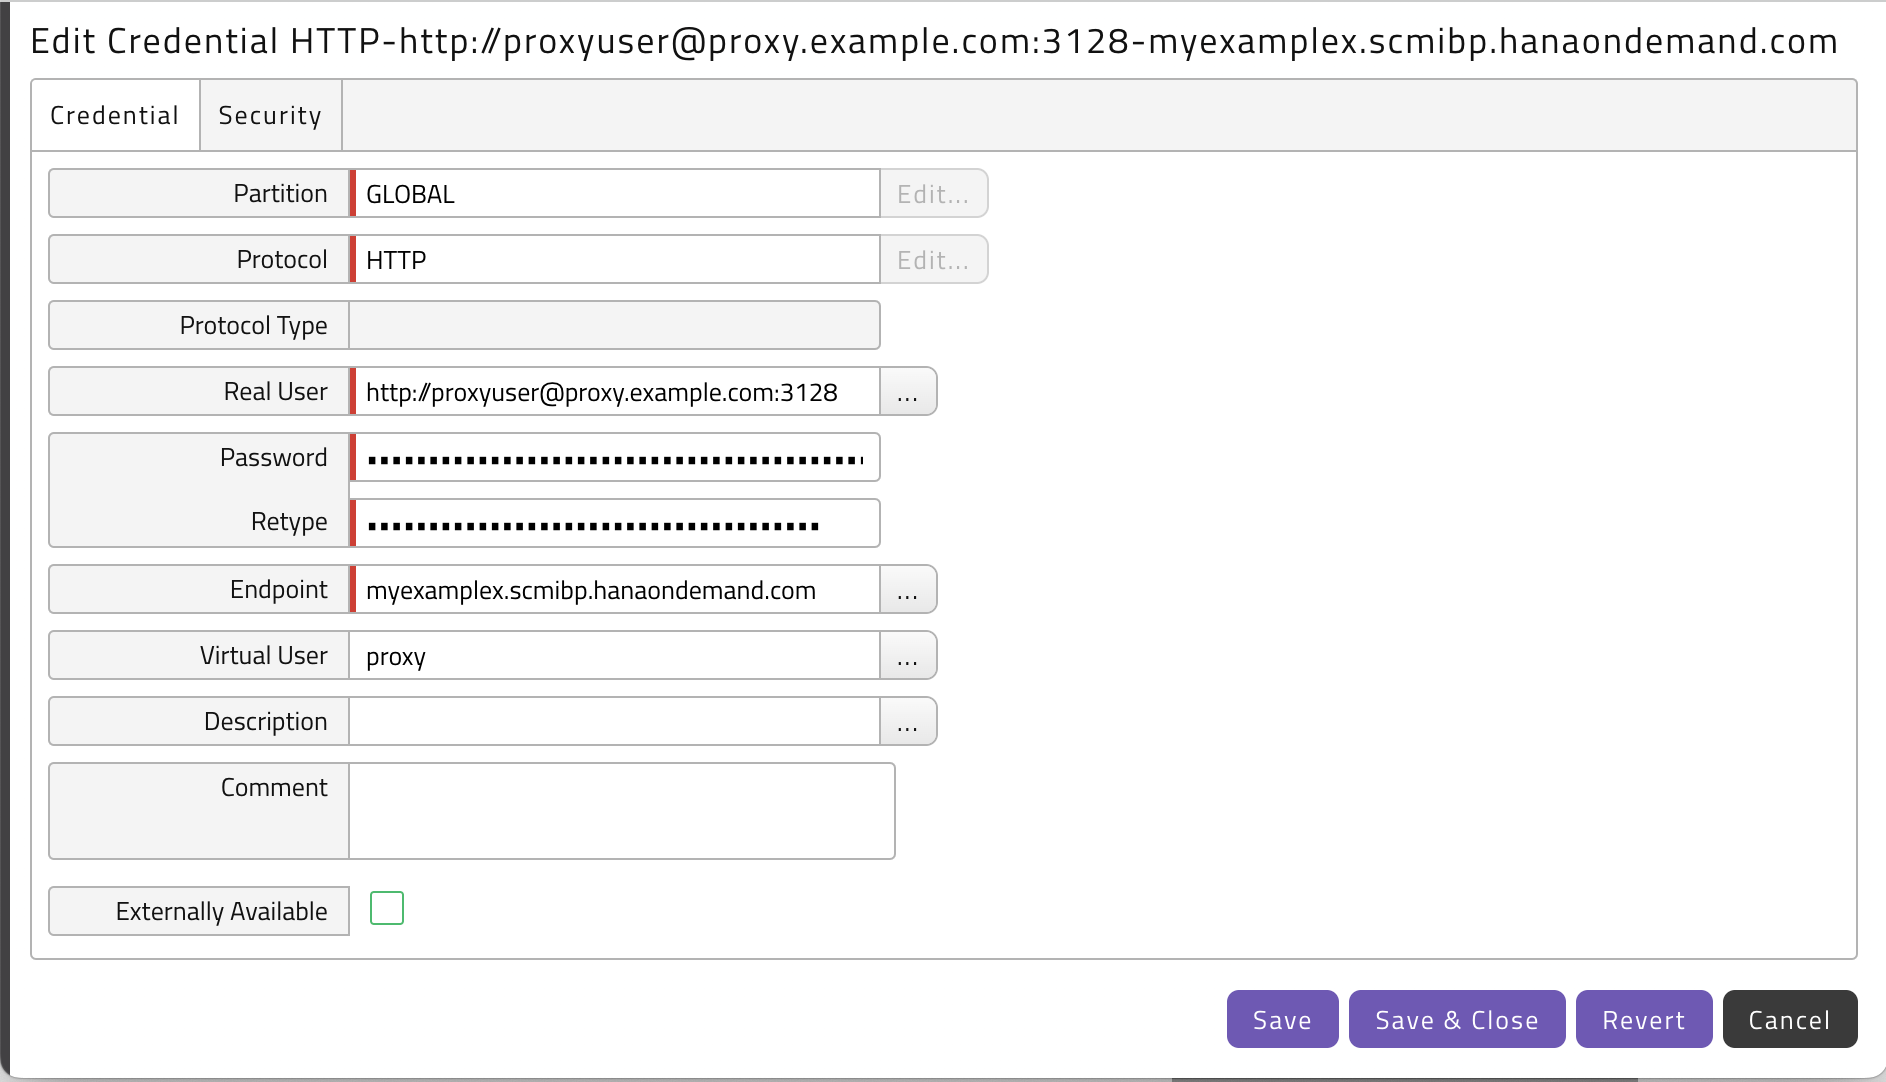
Task: Click the Edit button next to Protocol
Action: (x=933, y=259)
